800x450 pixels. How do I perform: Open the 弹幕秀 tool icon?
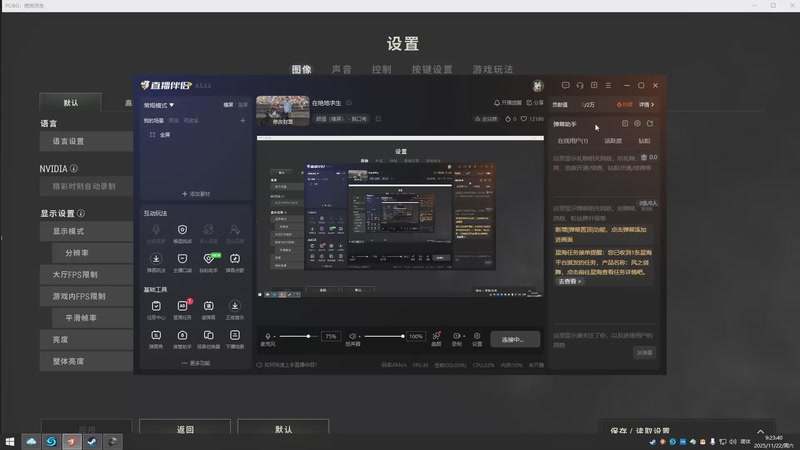point(156,335)
